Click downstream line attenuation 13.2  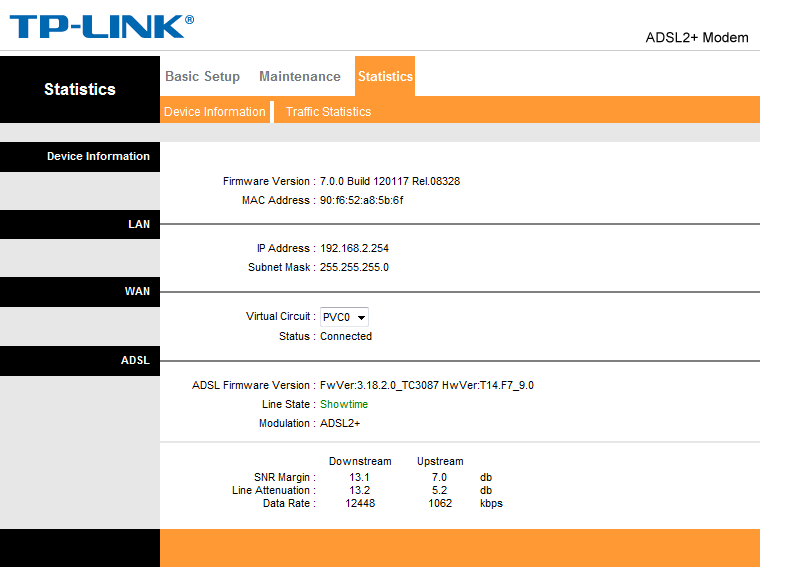[x=360, y=491]
